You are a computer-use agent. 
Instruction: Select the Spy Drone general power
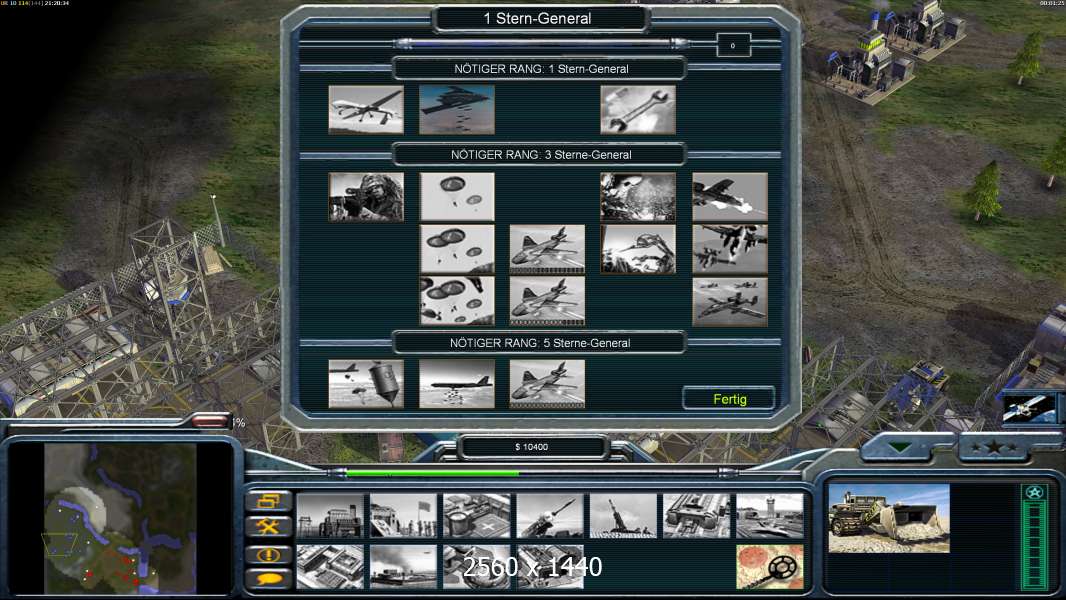click(x=366, y=109)
